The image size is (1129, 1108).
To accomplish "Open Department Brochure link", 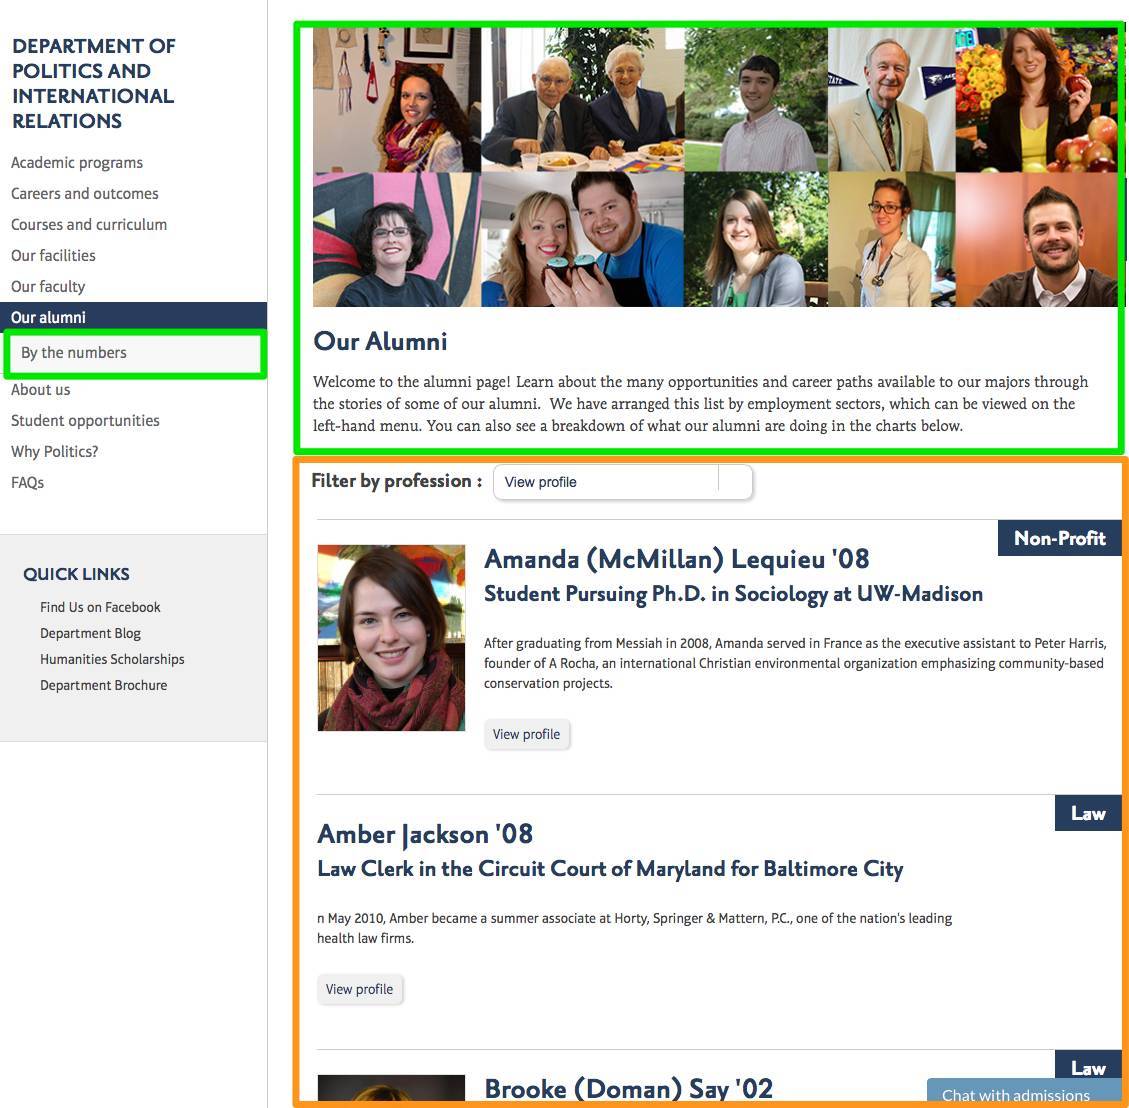I will [x=103, y=685].
